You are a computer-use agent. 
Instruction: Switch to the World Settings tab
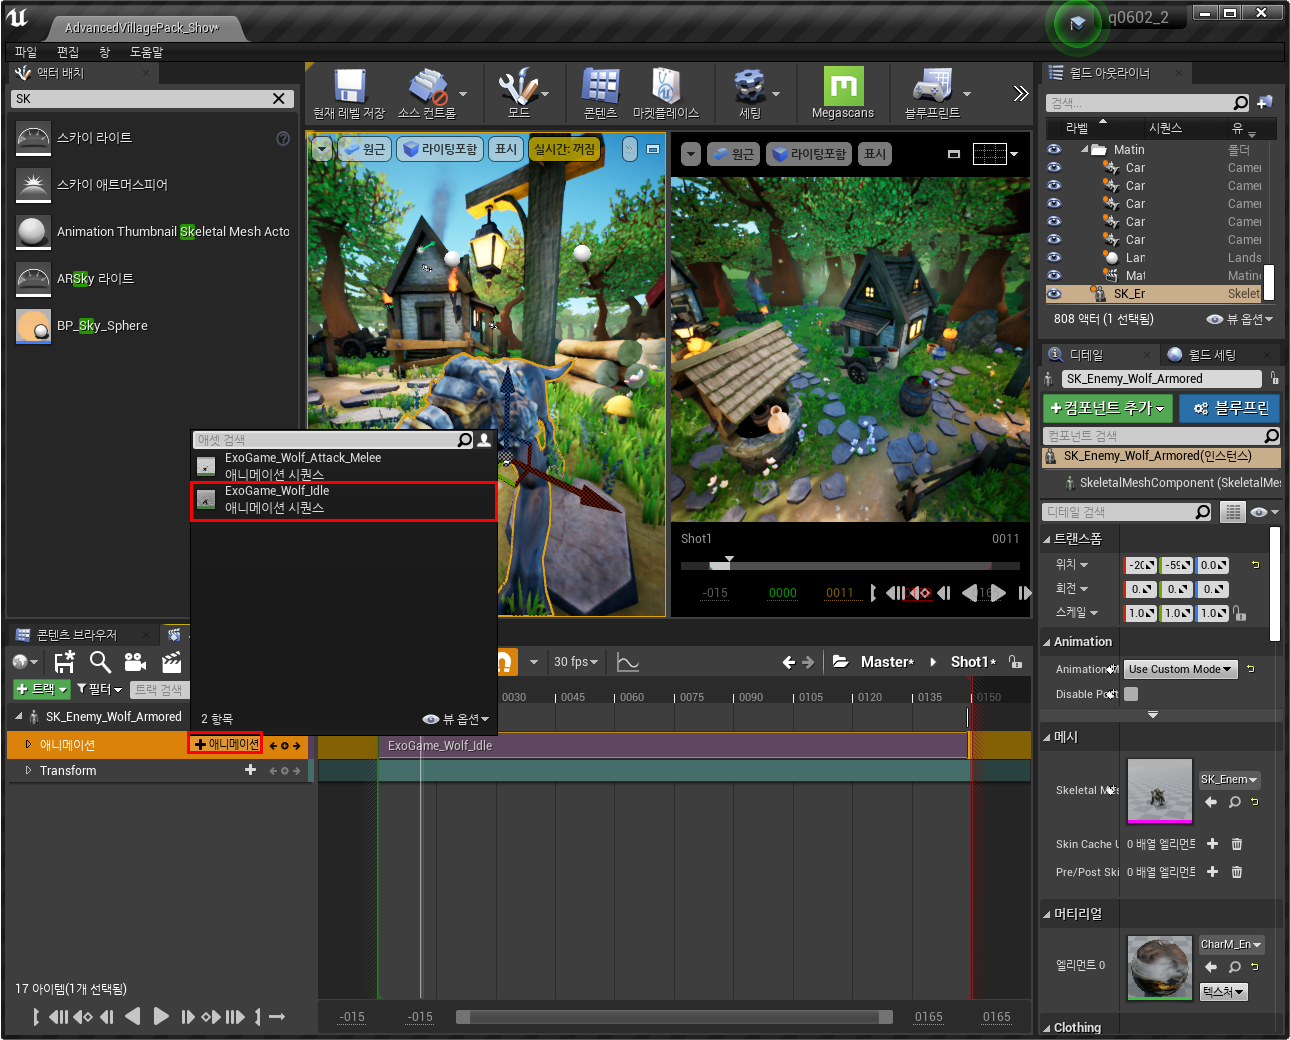(x=1211, y=355)
